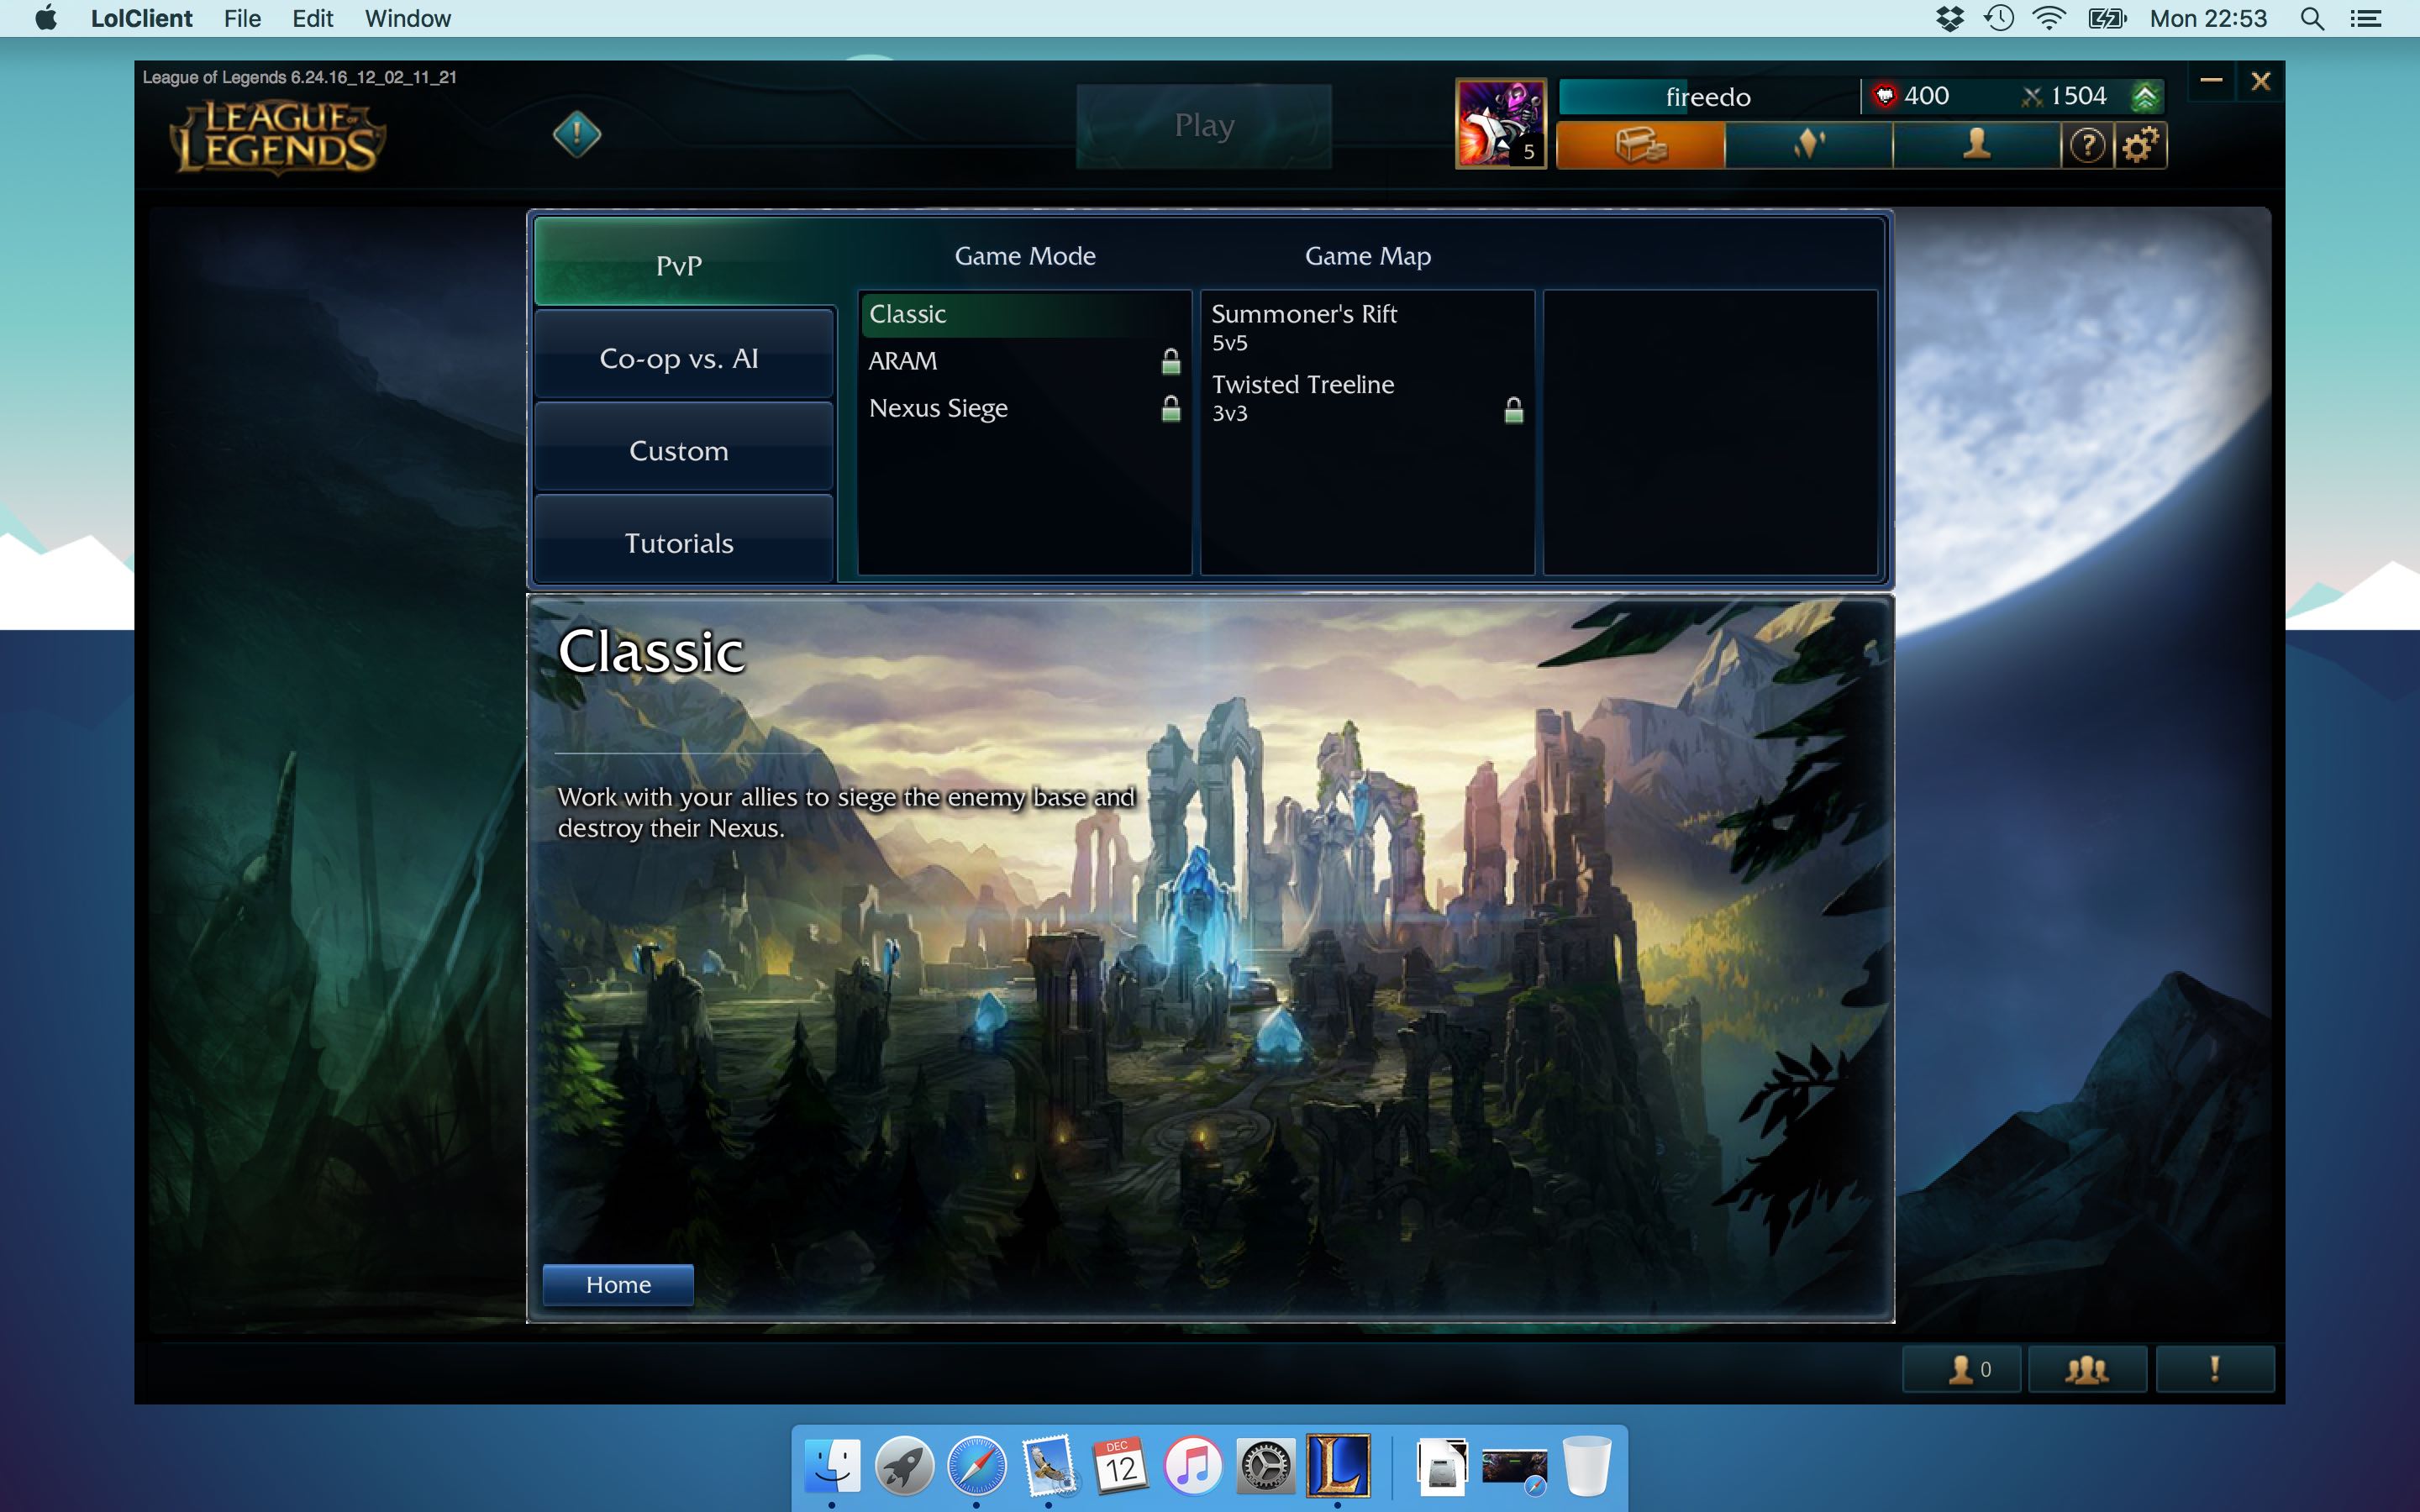
Task: Open the Settings gears icon
Action: 2140,146
